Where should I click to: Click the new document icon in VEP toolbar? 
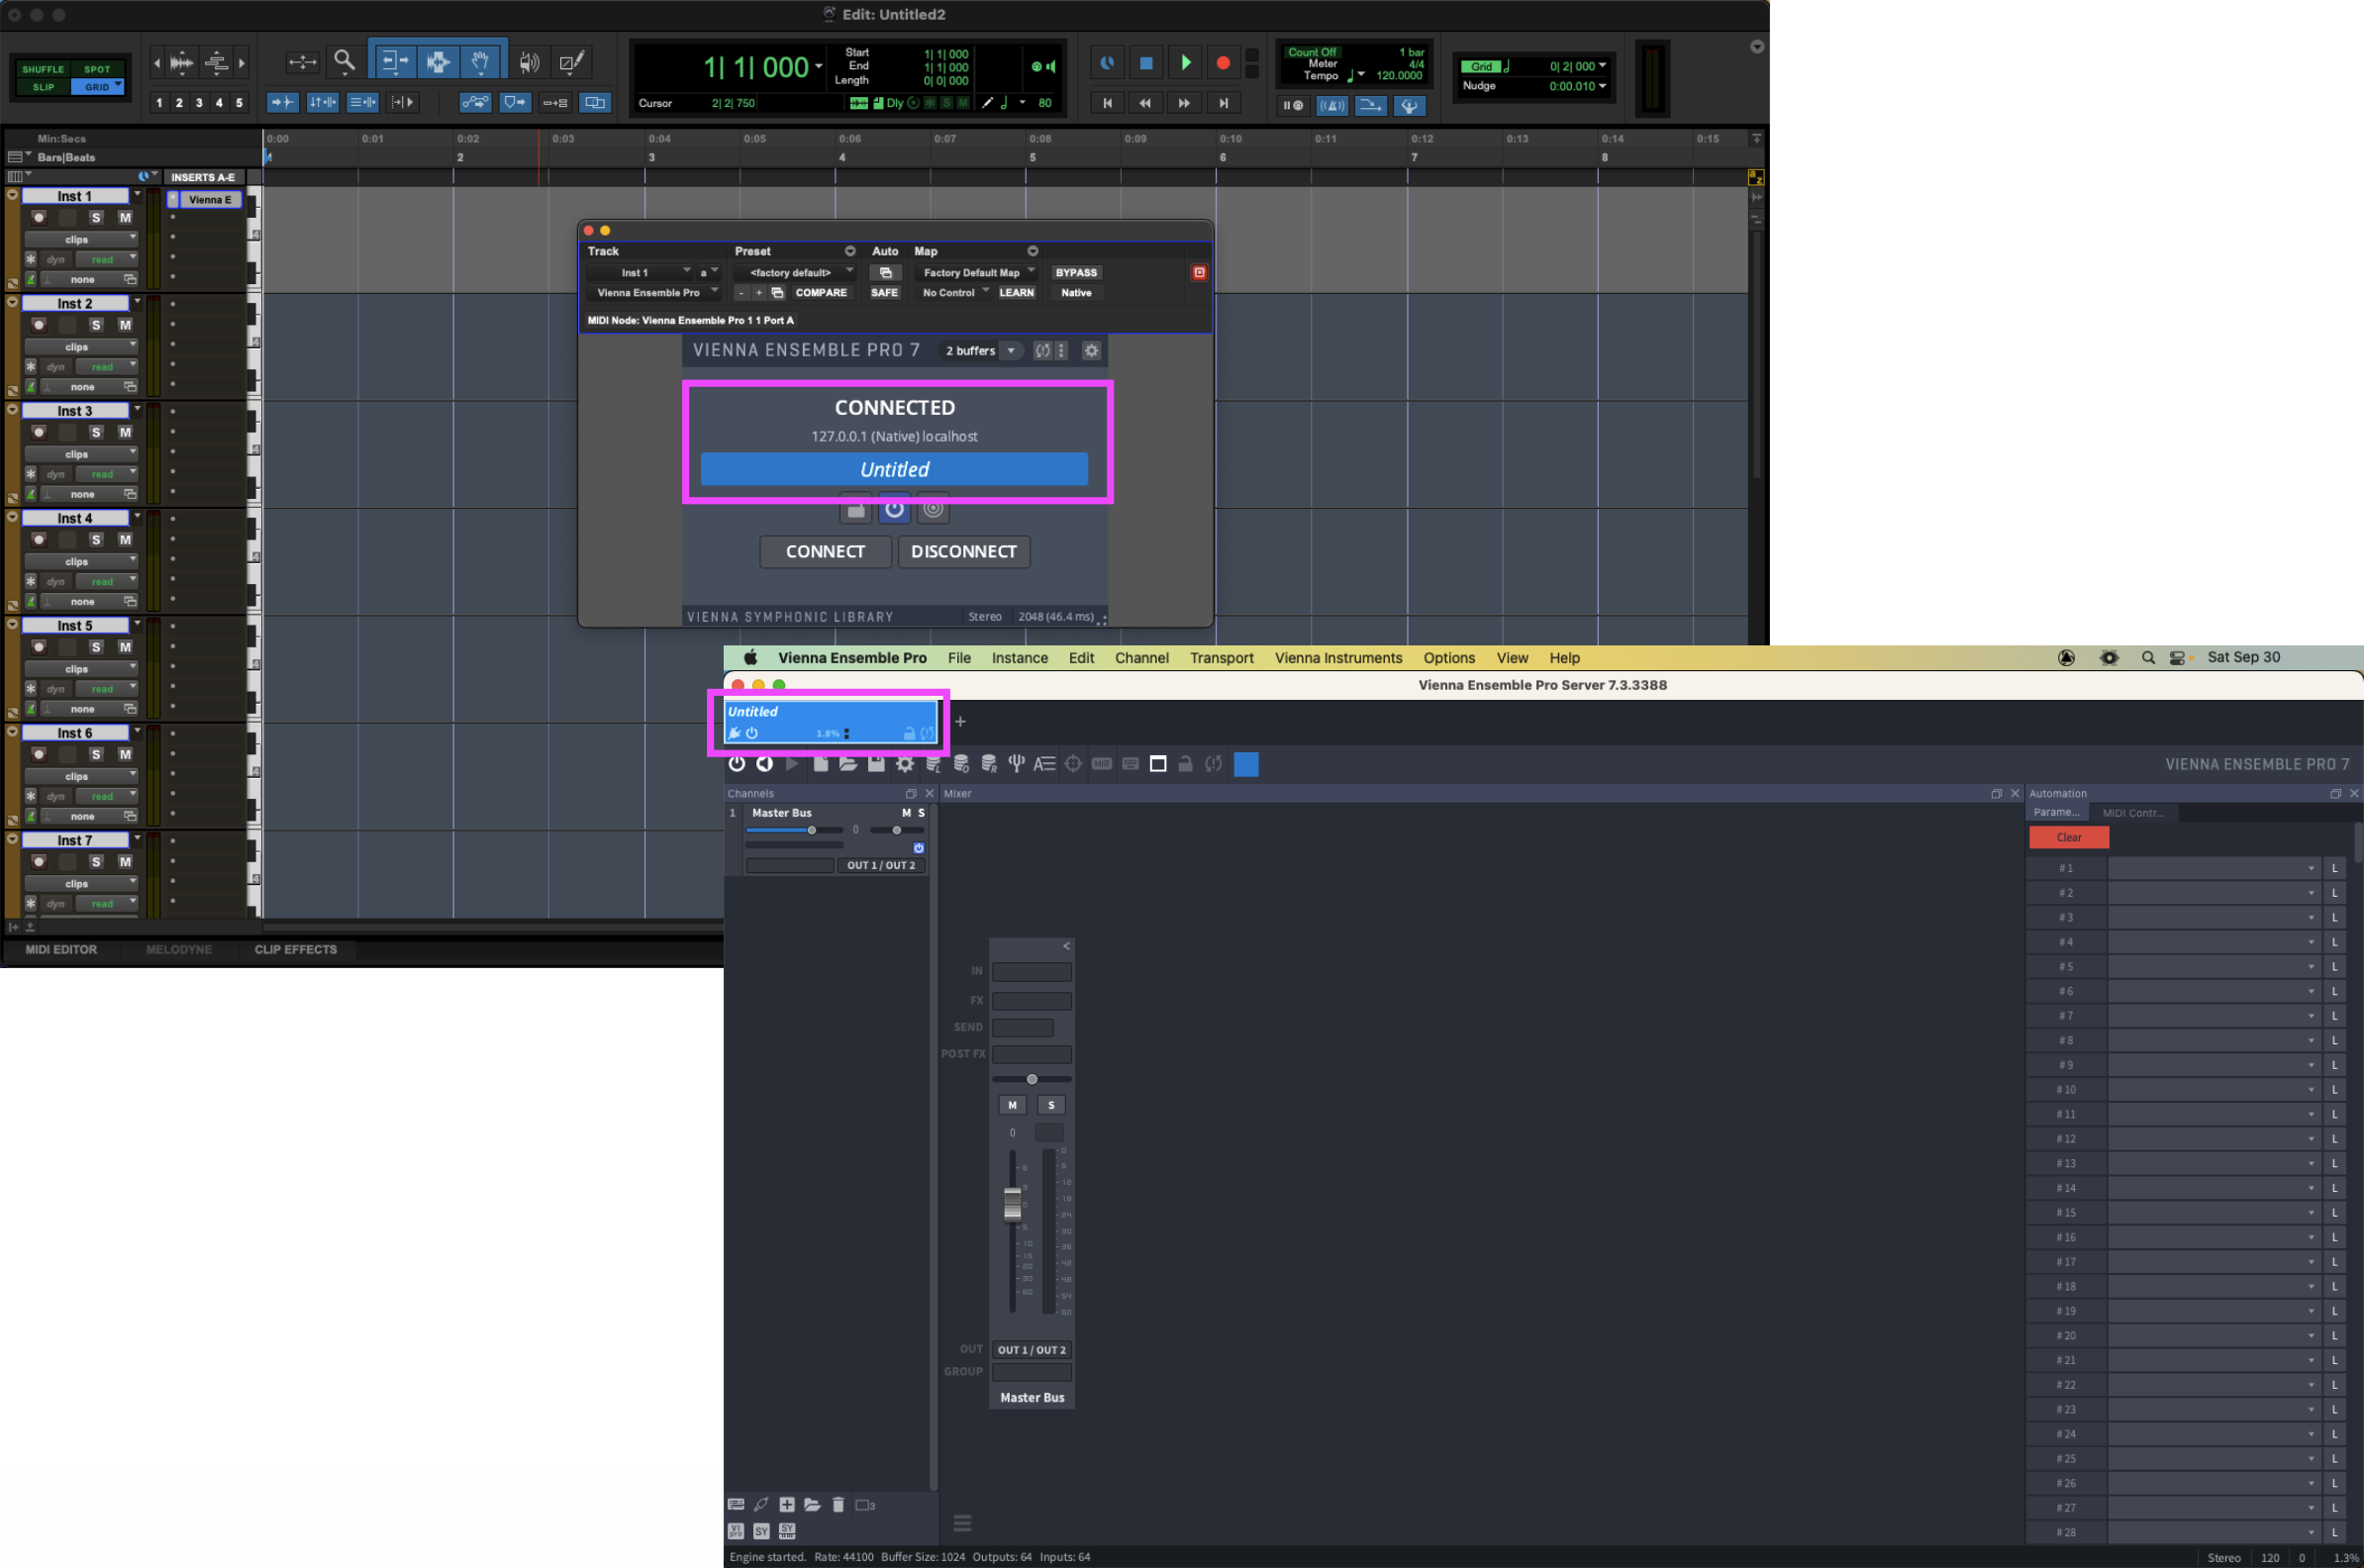(x=820, y=764)
